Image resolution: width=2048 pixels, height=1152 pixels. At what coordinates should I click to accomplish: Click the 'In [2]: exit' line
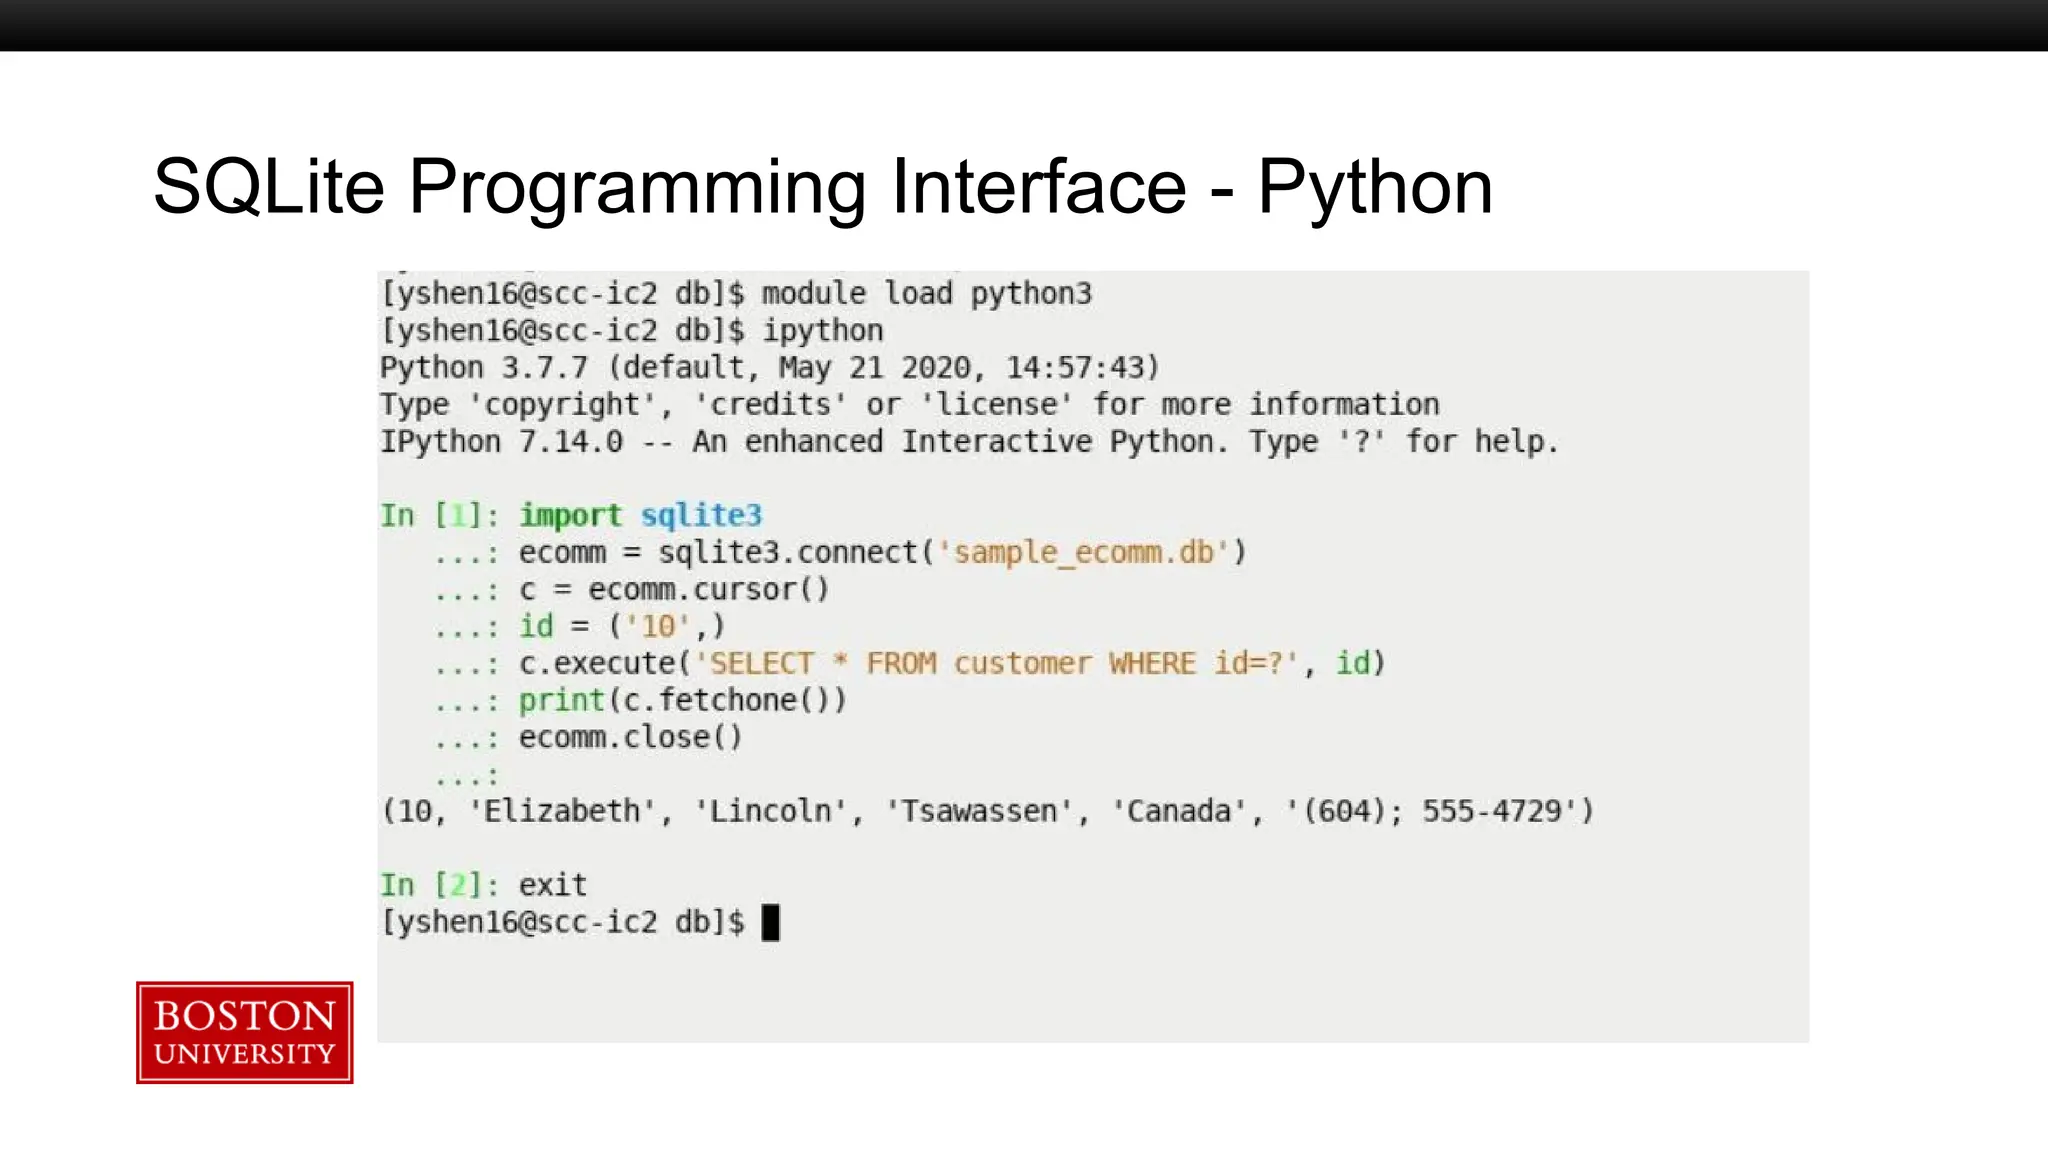coord(484,885)
